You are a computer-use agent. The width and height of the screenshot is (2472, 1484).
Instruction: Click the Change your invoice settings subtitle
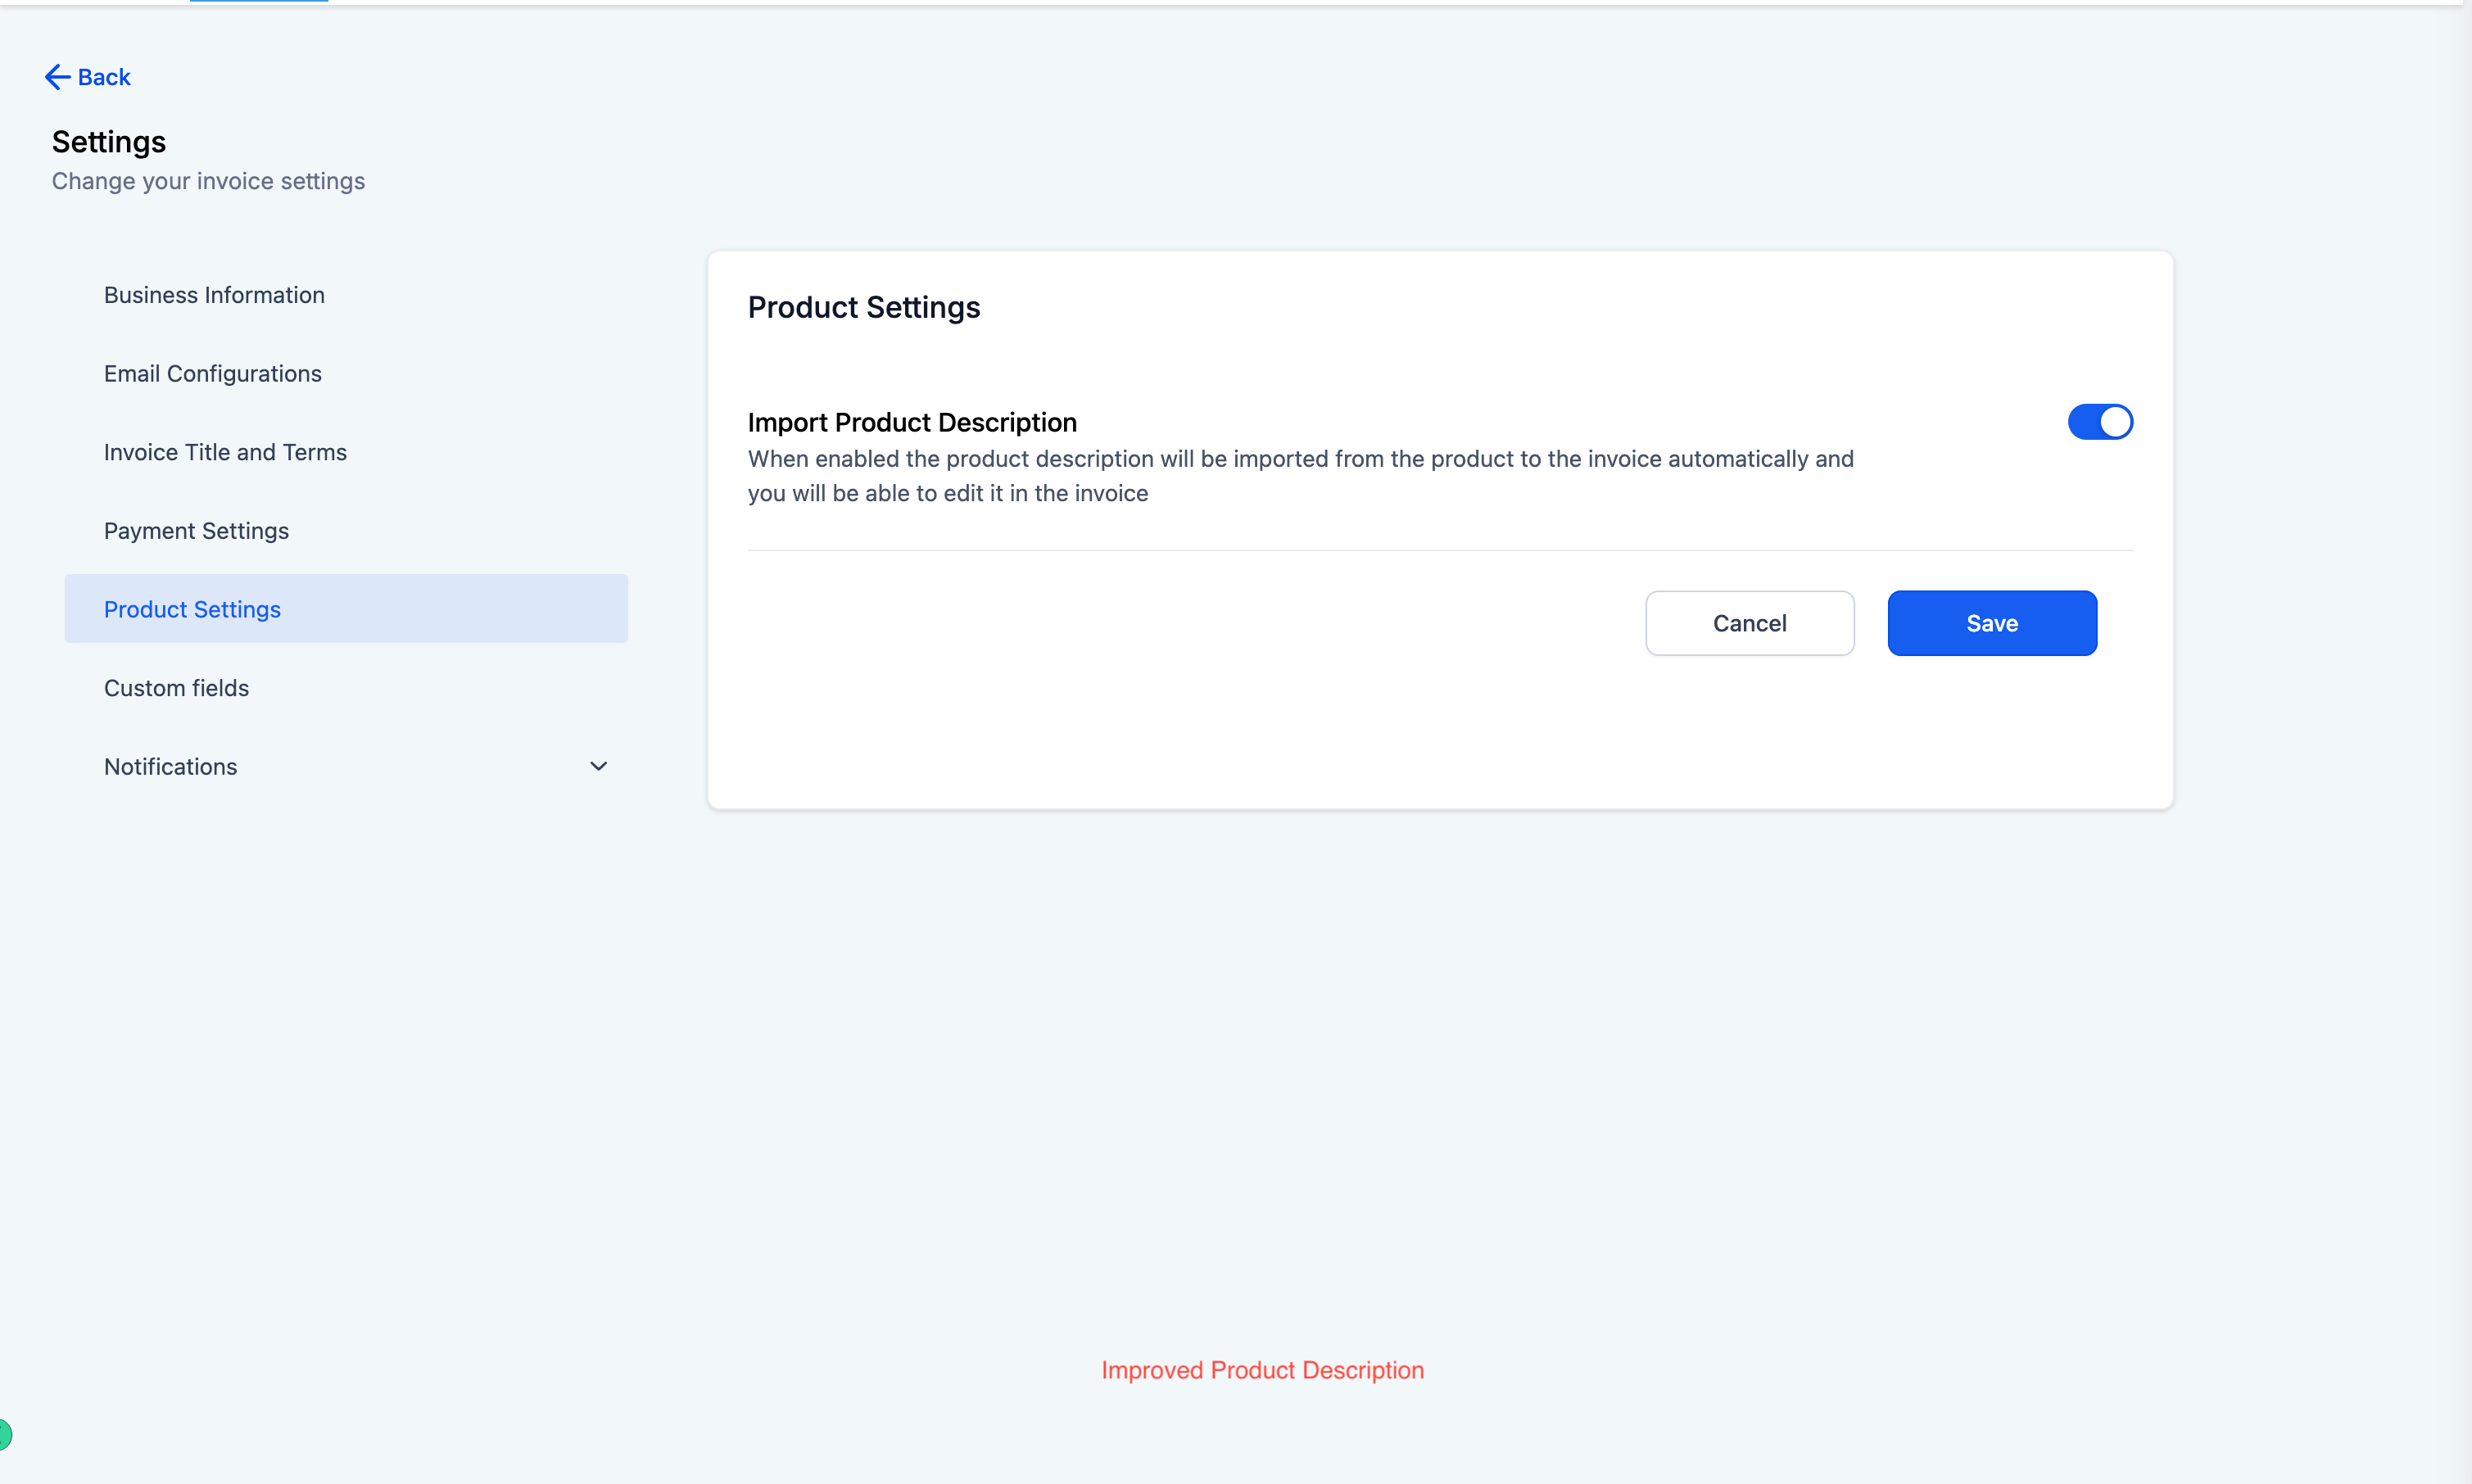[x=208, y=181]
